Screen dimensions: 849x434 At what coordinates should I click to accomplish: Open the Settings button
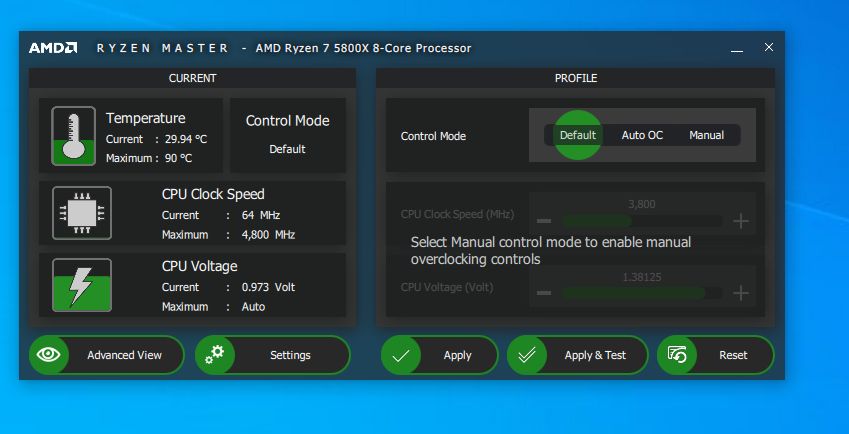(273, 355)
